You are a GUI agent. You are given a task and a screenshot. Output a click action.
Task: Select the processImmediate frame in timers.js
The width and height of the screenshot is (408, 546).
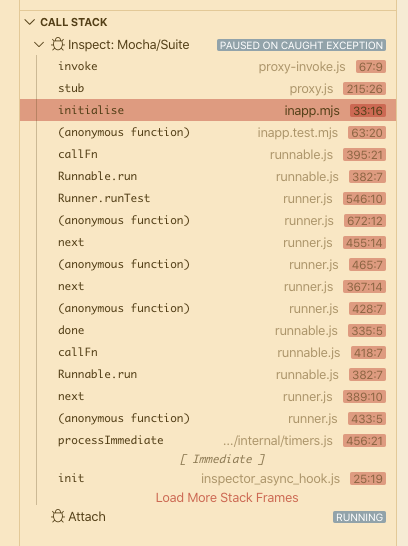(x=208, y=440)
